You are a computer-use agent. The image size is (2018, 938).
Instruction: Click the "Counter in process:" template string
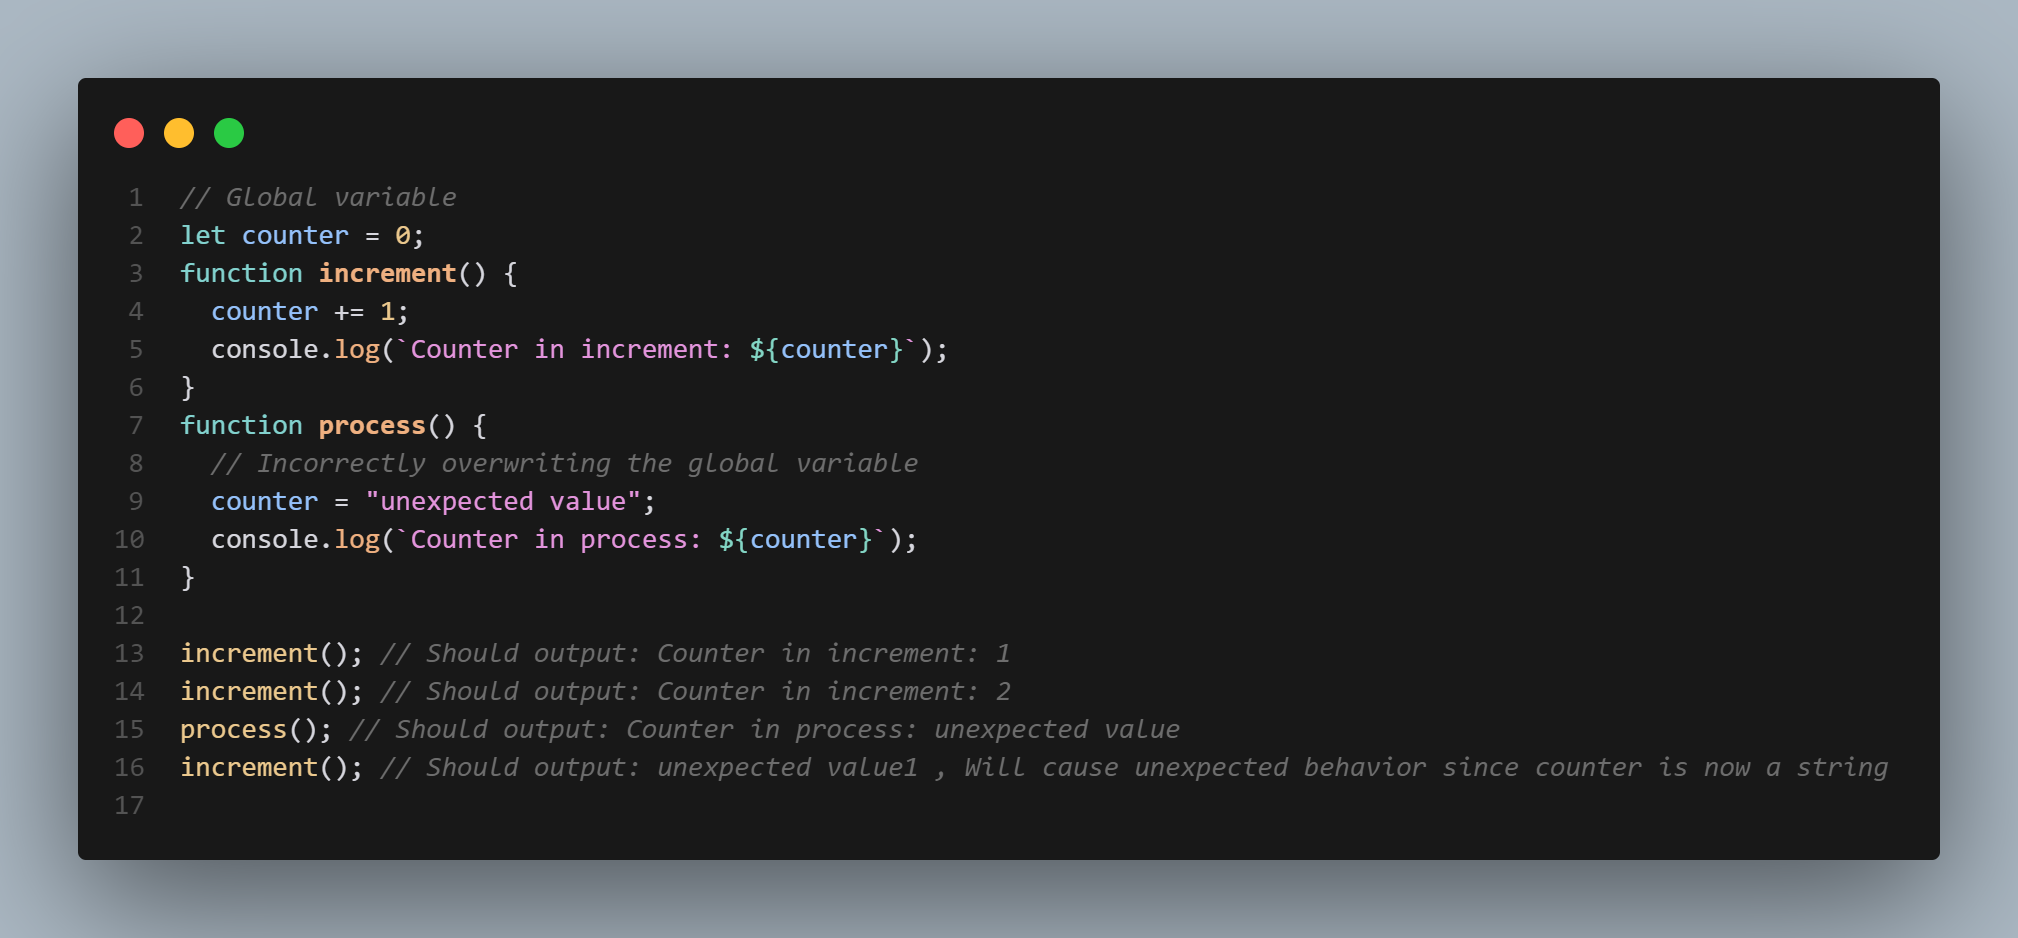coord(555,540)
